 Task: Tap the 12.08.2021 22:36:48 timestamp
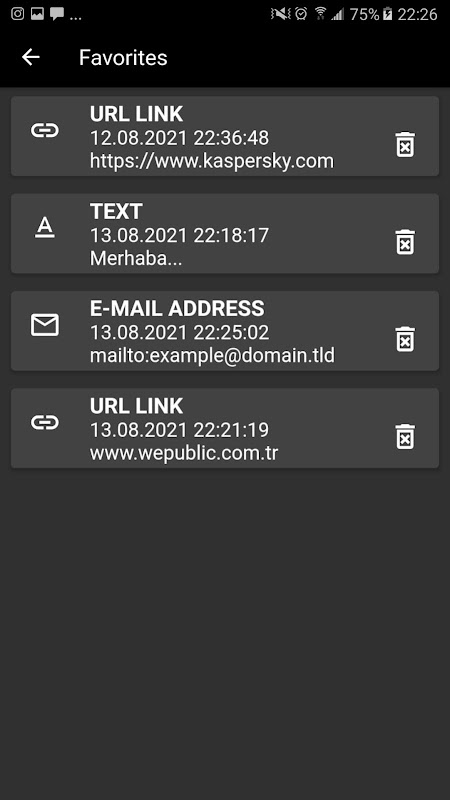[180, 138]
